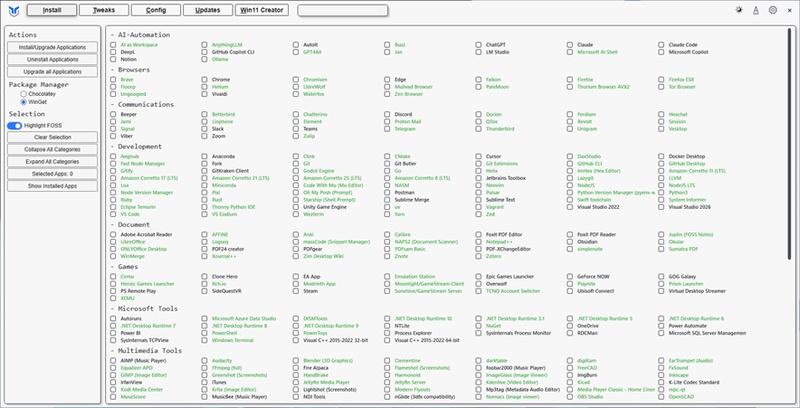
Task: Check the Obsidian checkbox
Action: [570, 242]
